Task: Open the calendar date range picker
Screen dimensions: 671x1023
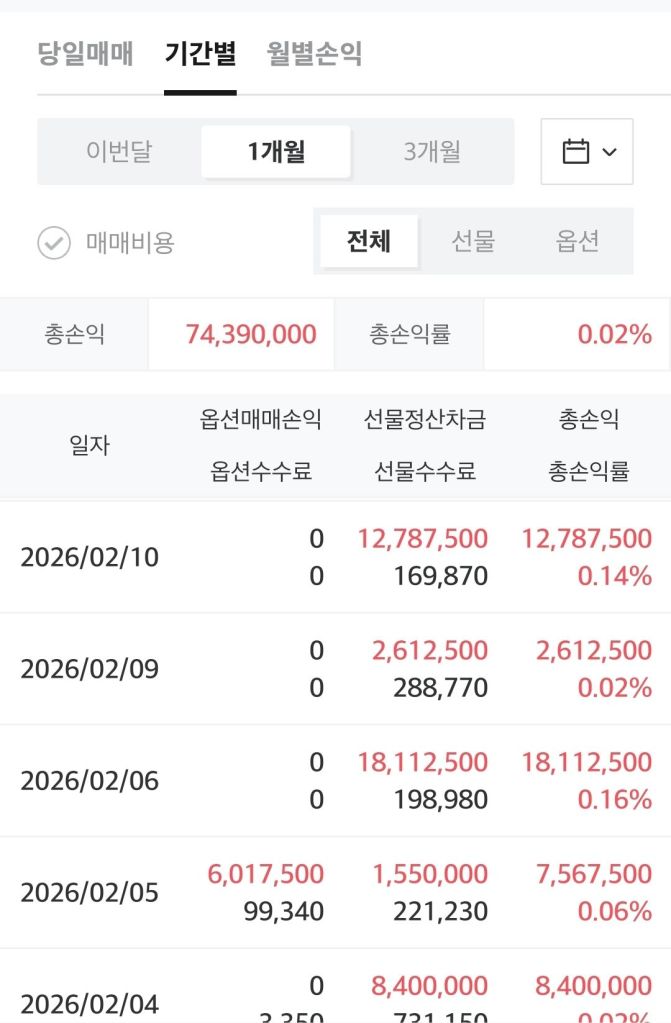Action: (587, 152)
